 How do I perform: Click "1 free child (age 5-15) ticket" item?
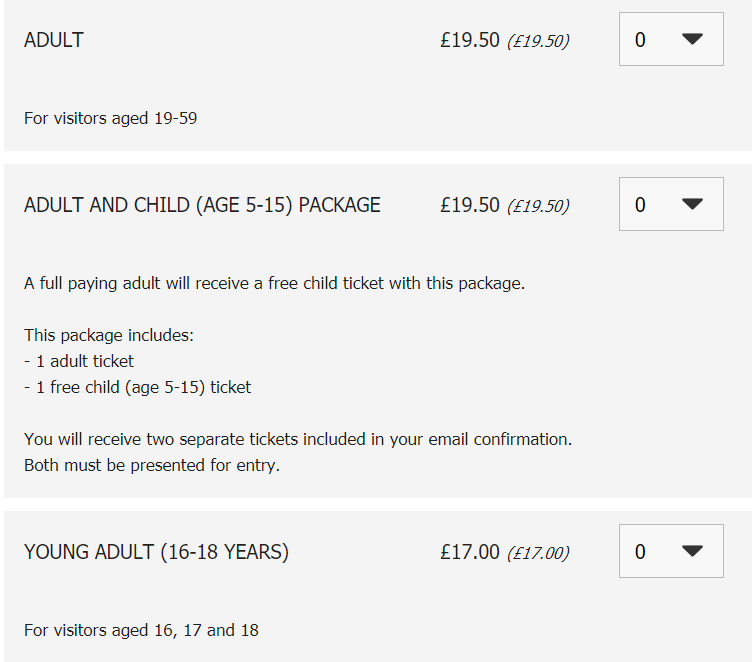(x=138, y=387)
